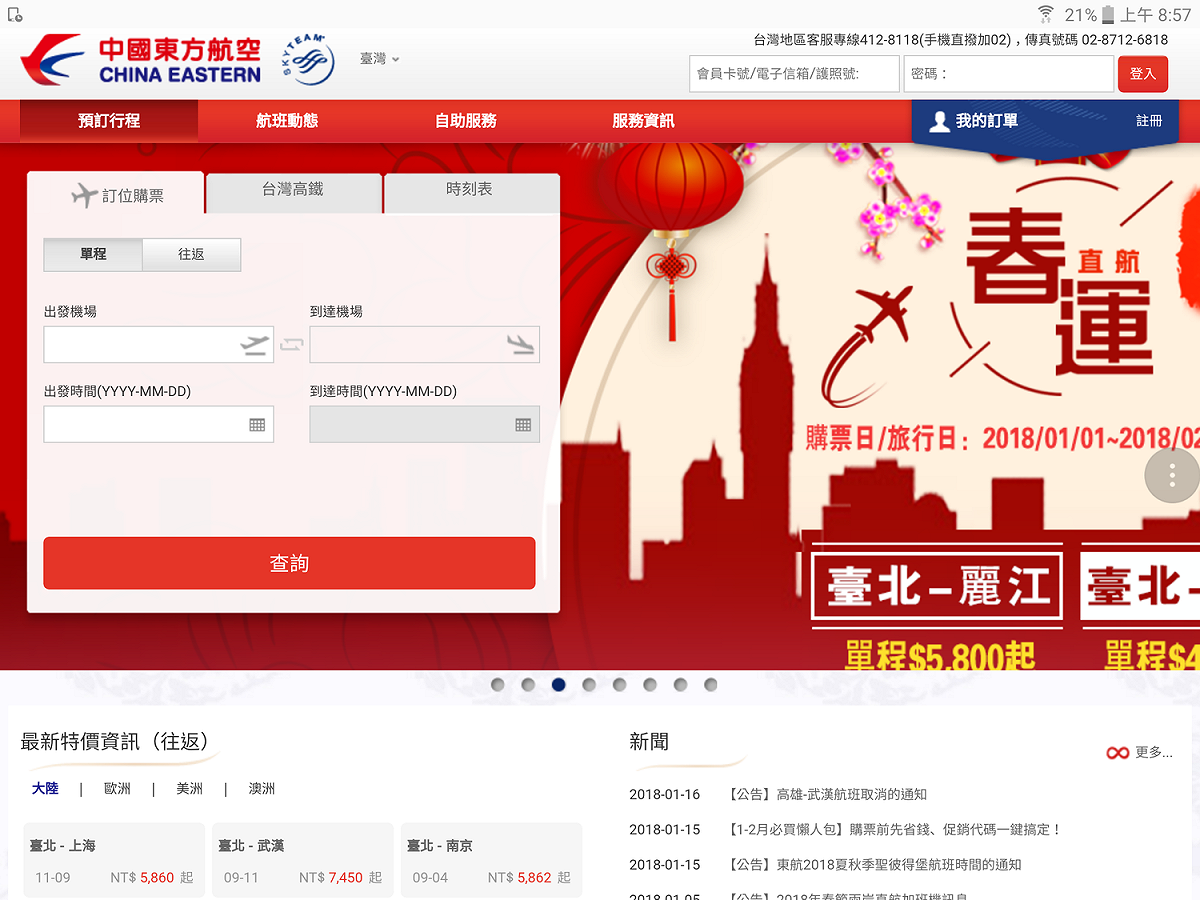Open the 自助服務 menu
The width and height of the screenshot is (1200, 900).
click(x=465, y=121)
